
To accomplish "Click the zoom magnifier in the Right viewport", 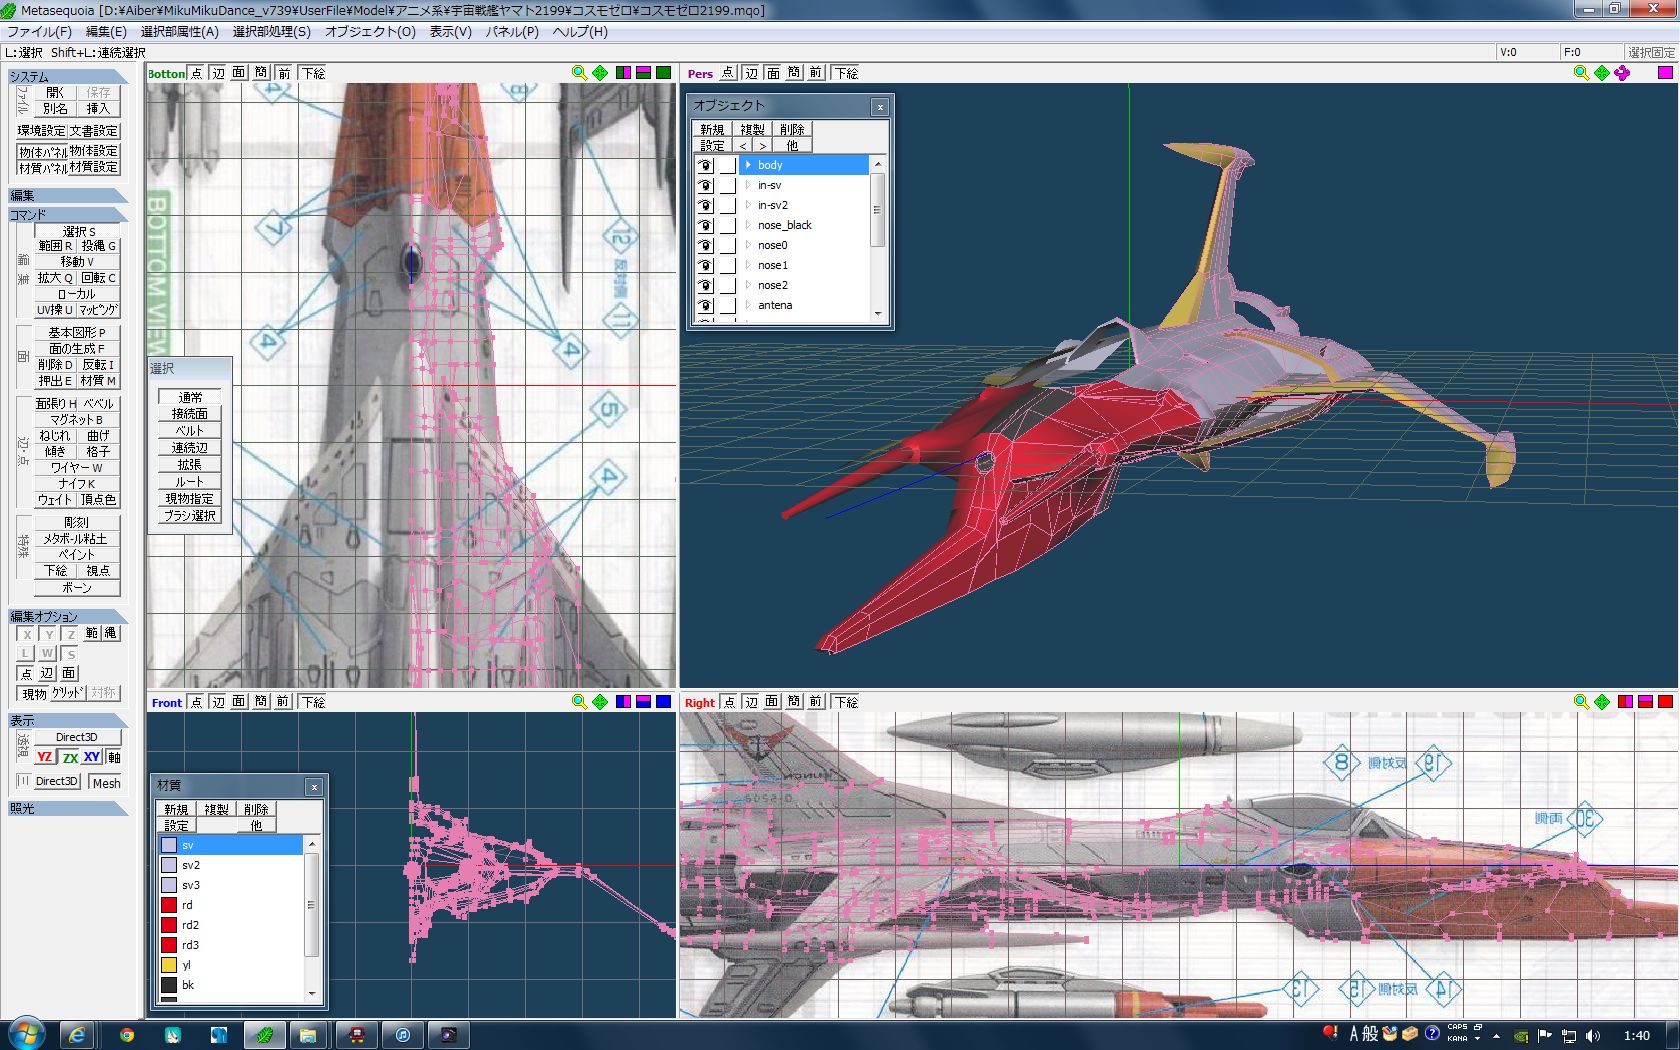I will coord(1581,702).
